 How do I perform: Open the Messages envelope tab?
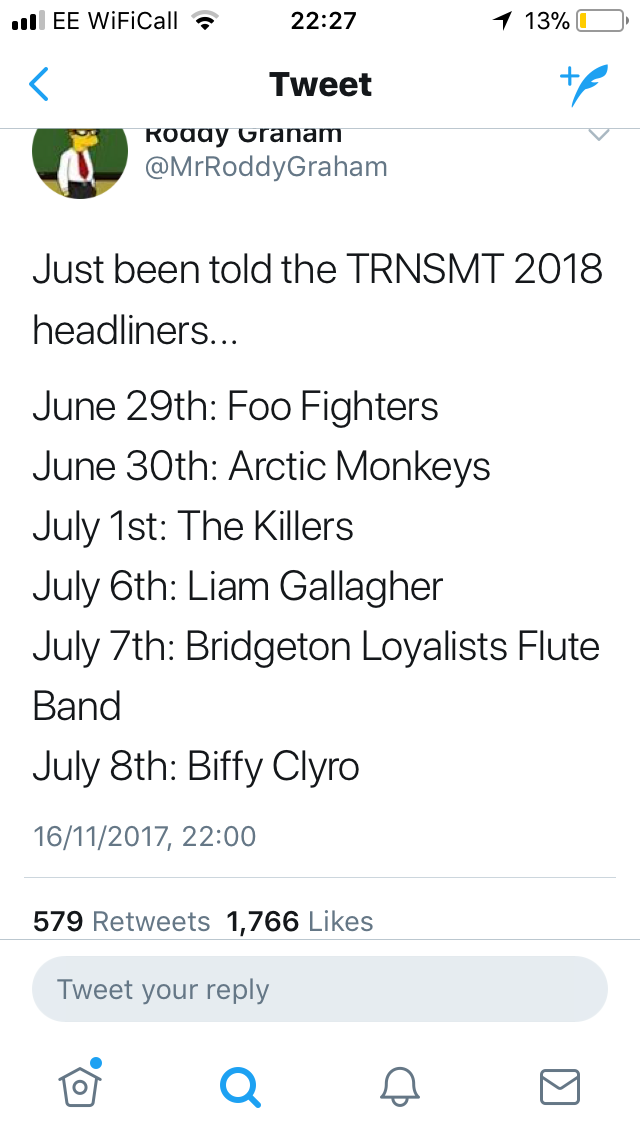(560, 1087)
